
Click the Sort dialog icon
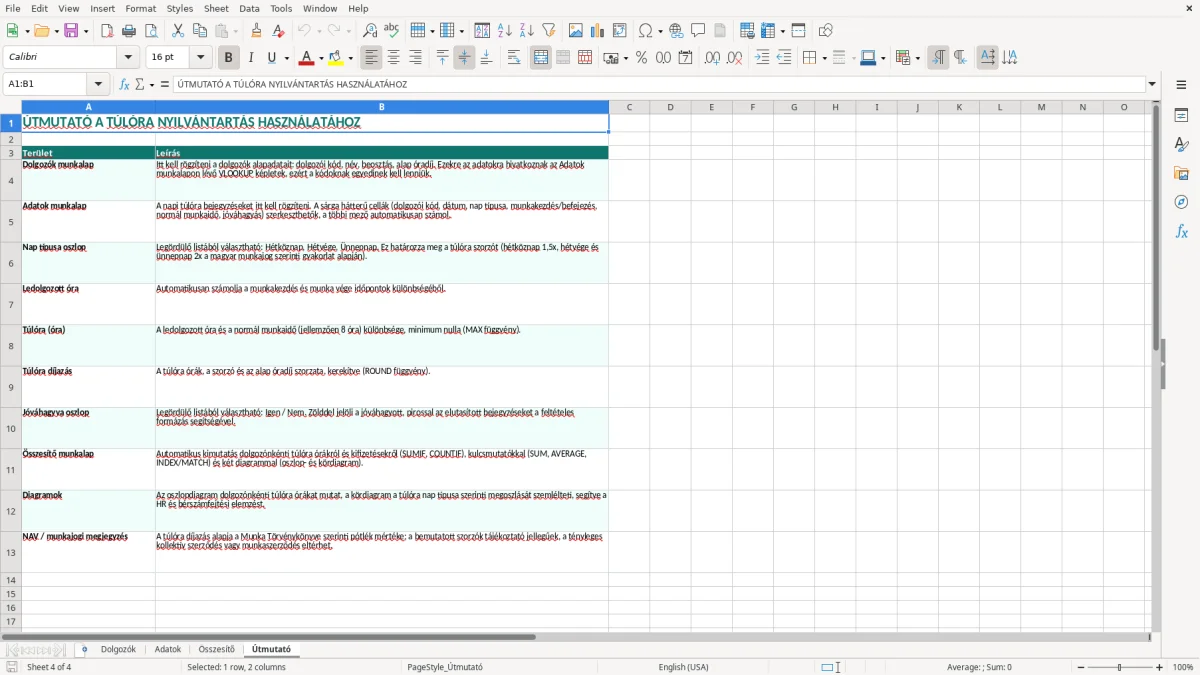[x=482, y=31]
